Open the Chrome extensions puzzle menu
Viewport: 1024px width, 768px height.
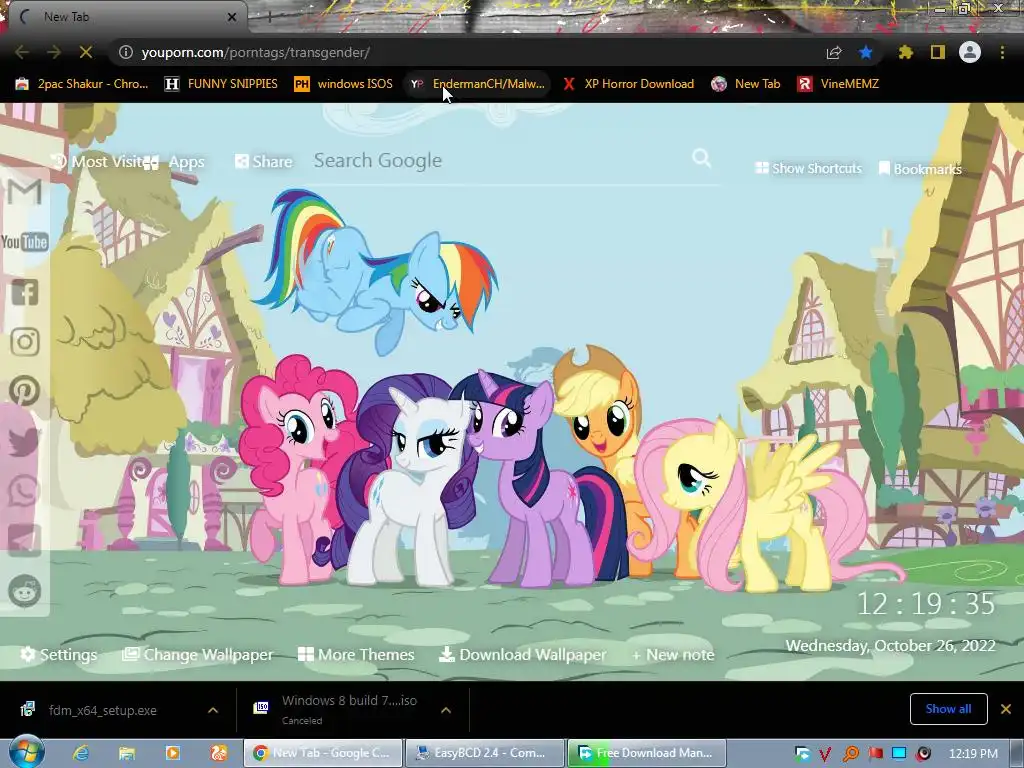tap(906, 52)
